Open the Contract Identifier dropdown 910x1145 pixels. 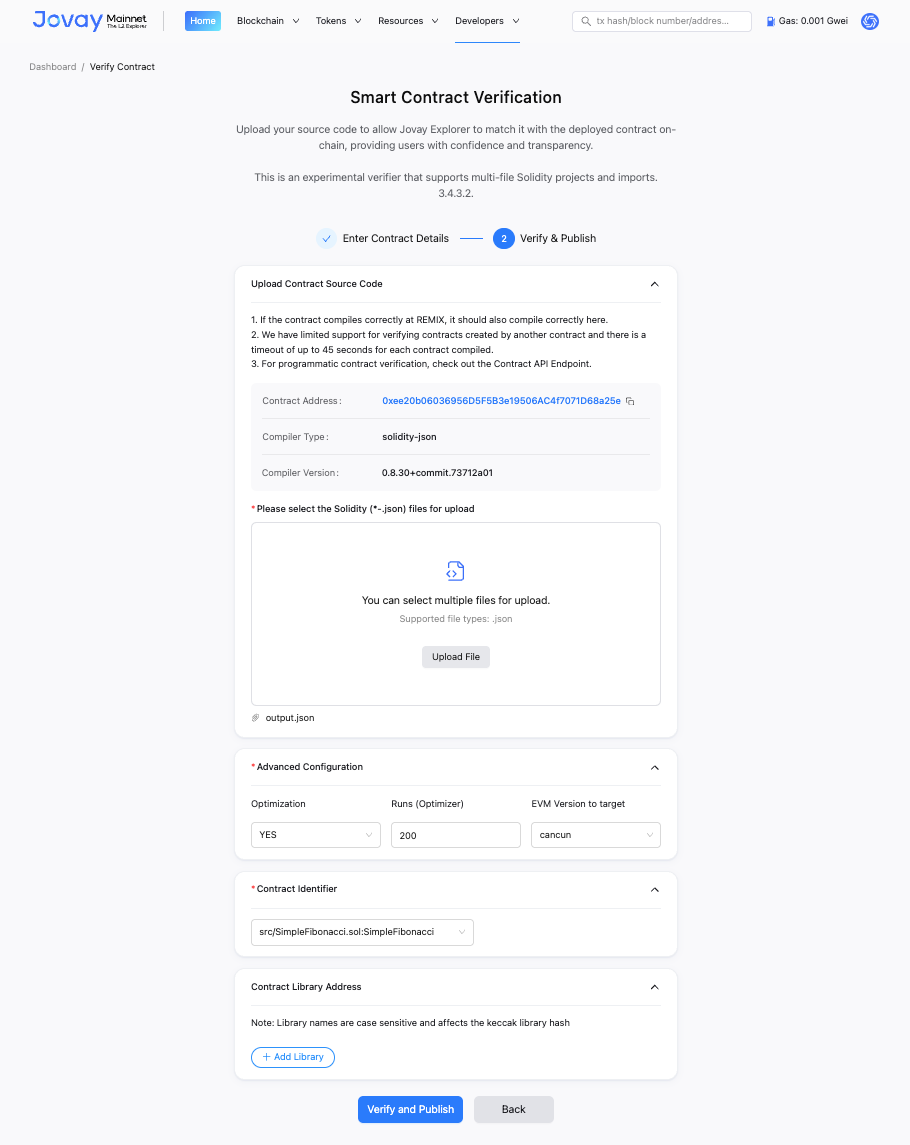click(361, 932)
